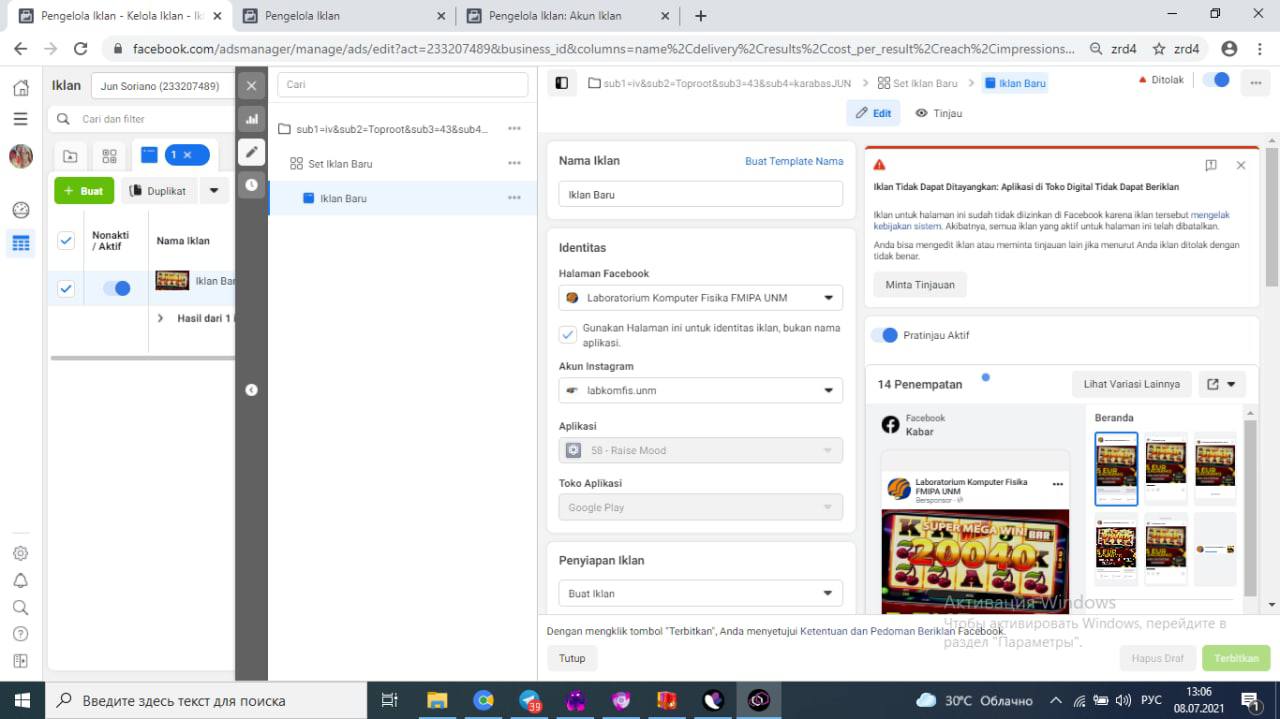
Task: Open the chart performance view icon
Action: pos(251,119)
